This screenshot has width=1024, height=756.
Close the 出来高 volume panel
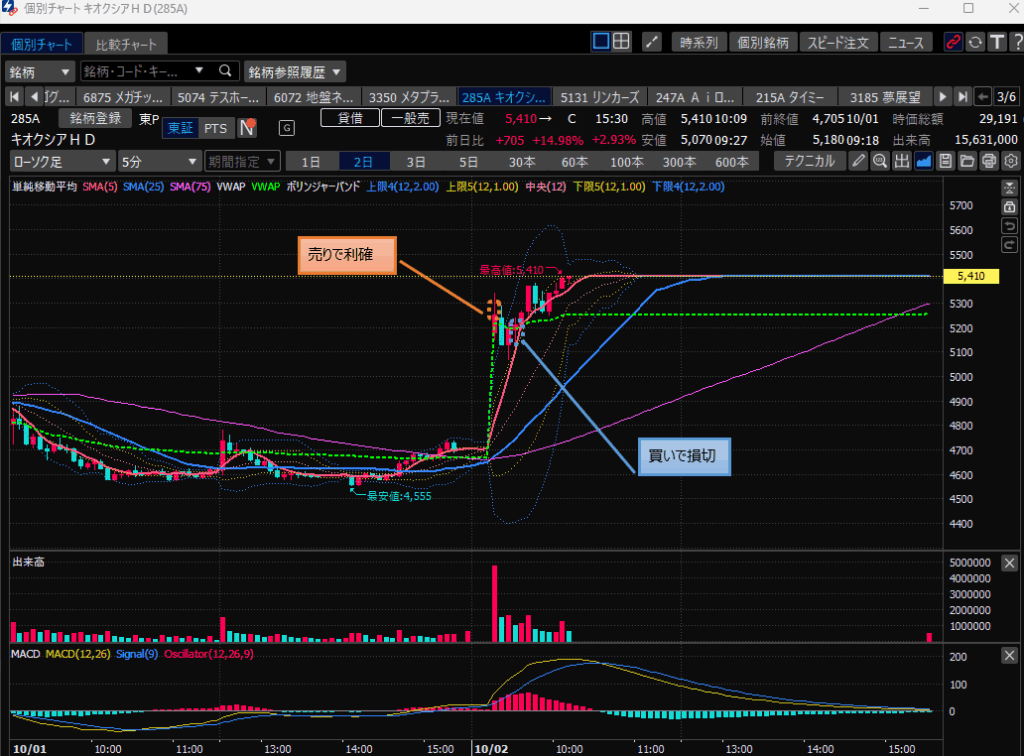pos(1009,563)
